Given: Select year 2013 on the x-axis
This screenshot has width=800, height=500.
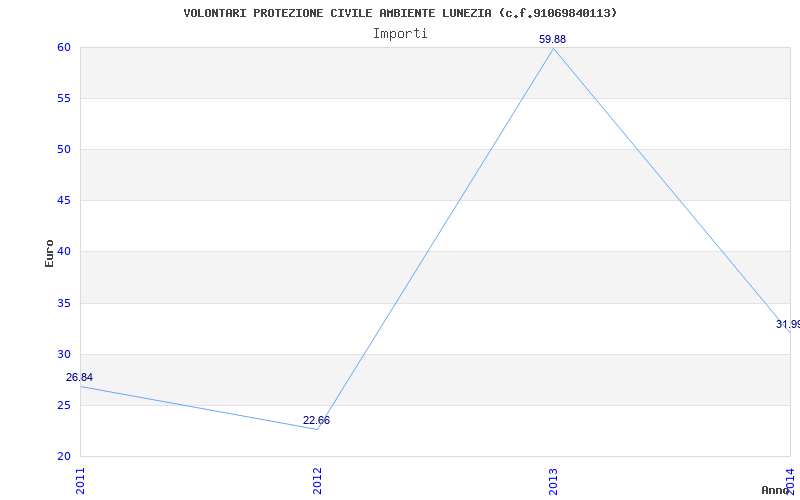Looking at the screenshot, I should point(554,481).
